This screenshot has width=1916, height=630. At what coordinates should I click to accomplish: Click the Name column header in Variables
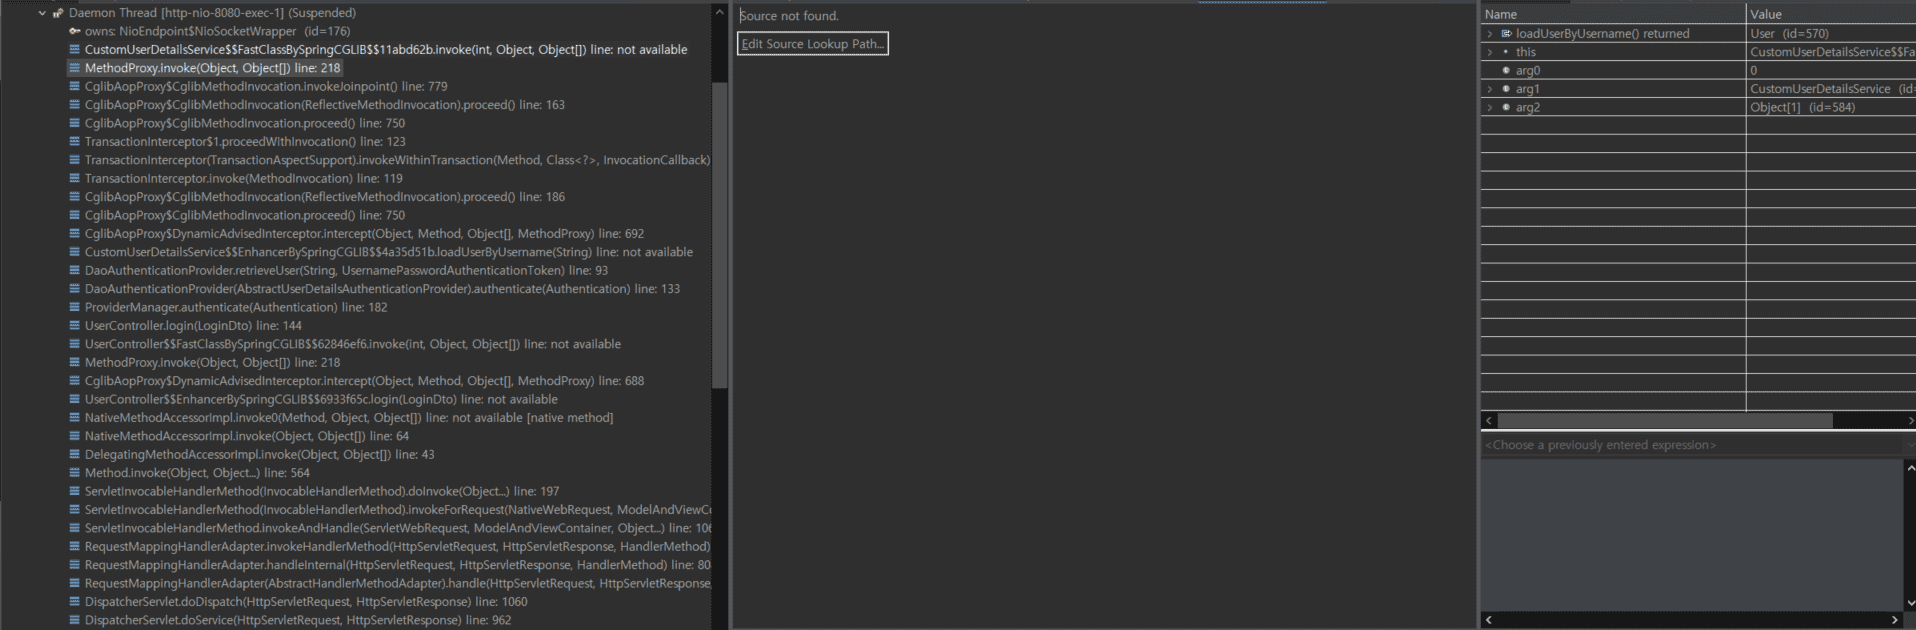(x=1613, y=14)
